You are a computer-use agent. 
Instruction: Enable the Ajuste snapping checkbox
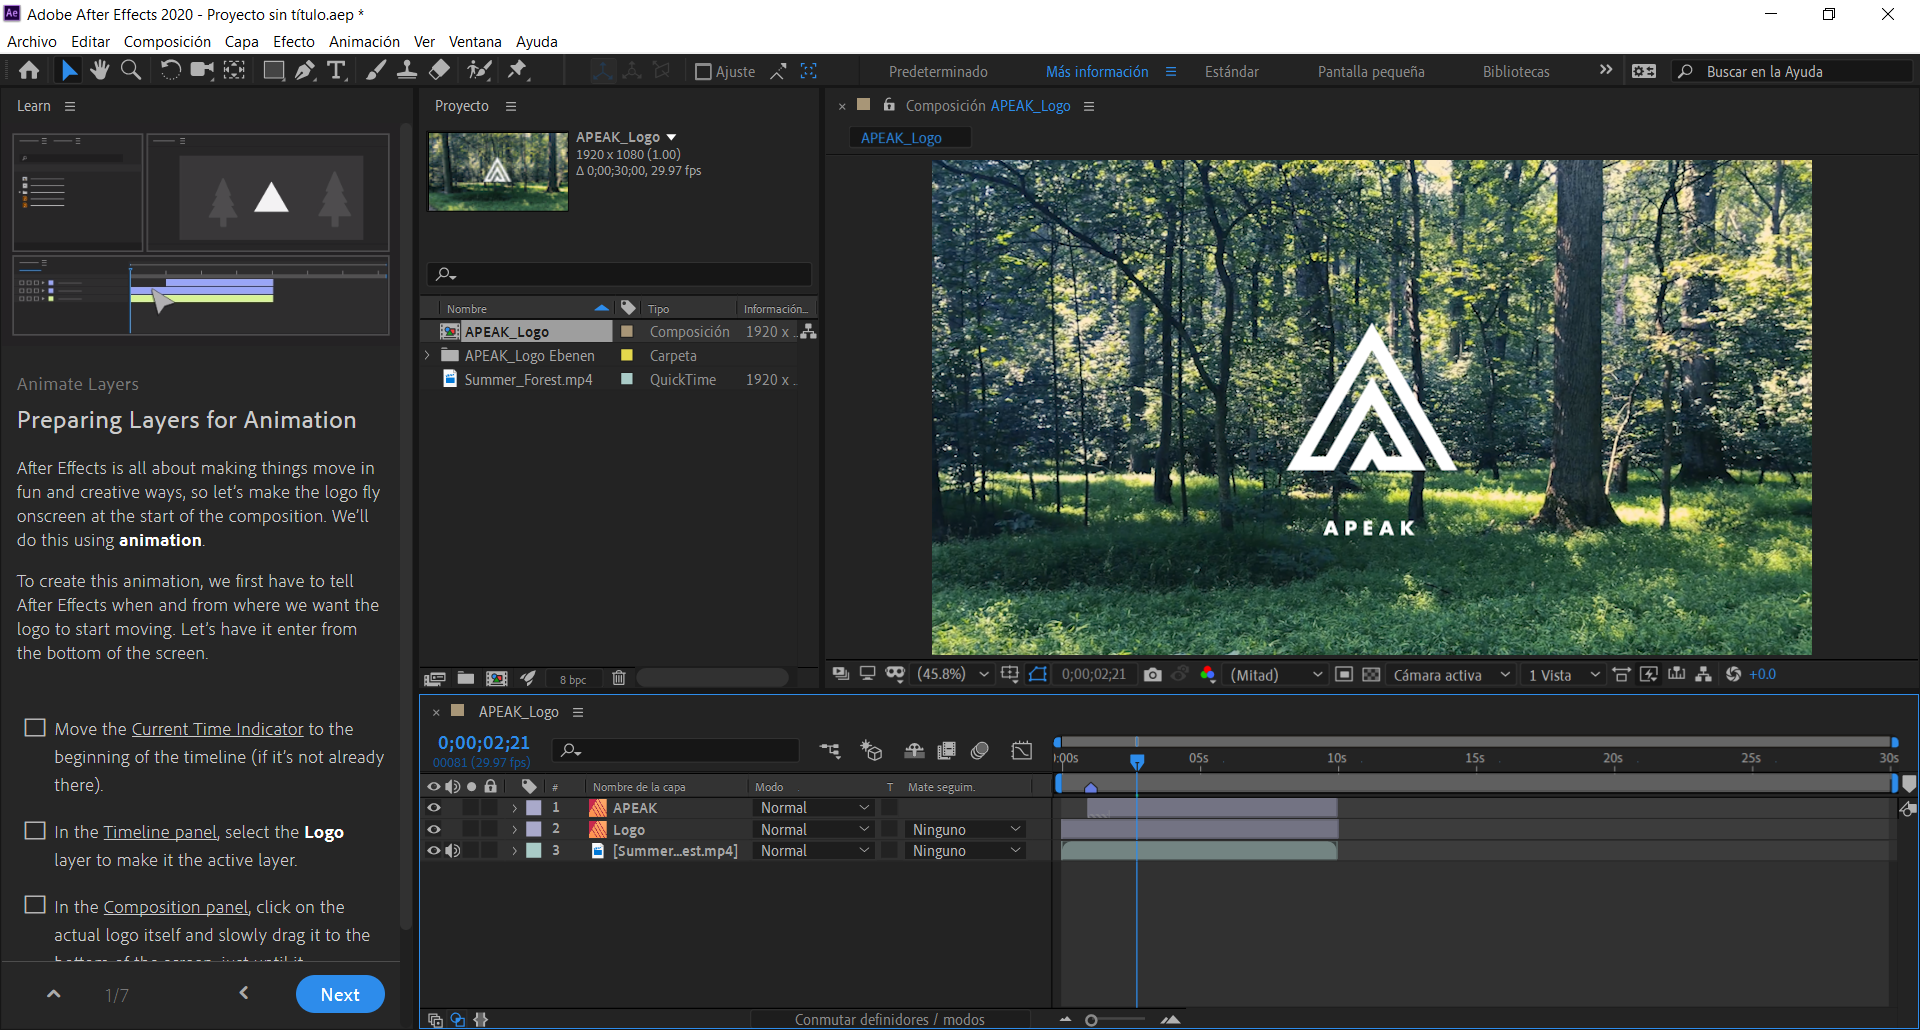(x=703, y=72)
